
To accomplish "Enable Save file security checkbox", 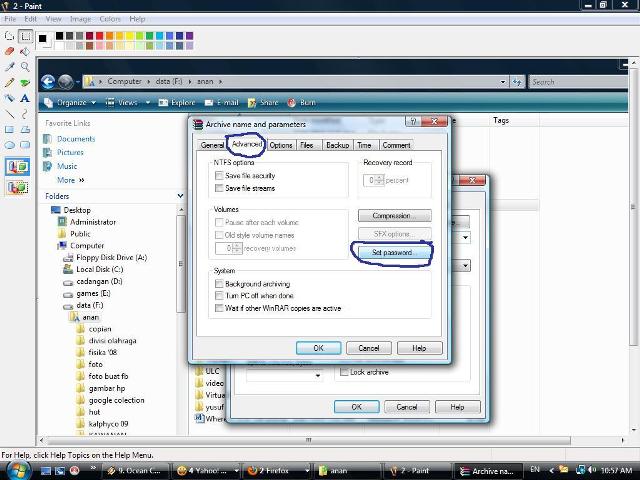I will 219,176.
